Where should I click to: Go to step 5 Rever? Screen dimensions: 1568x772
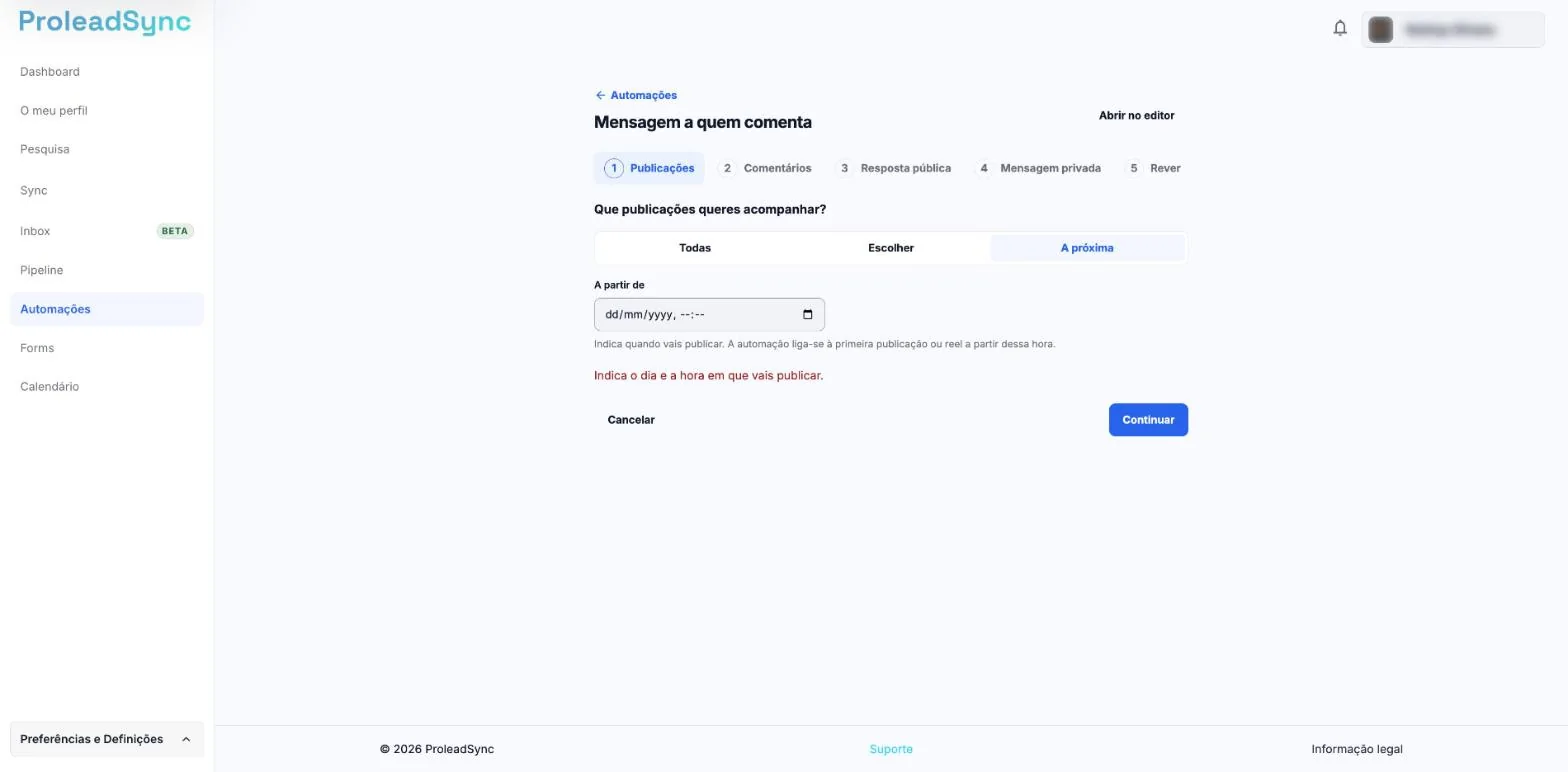coord(1153,168)
